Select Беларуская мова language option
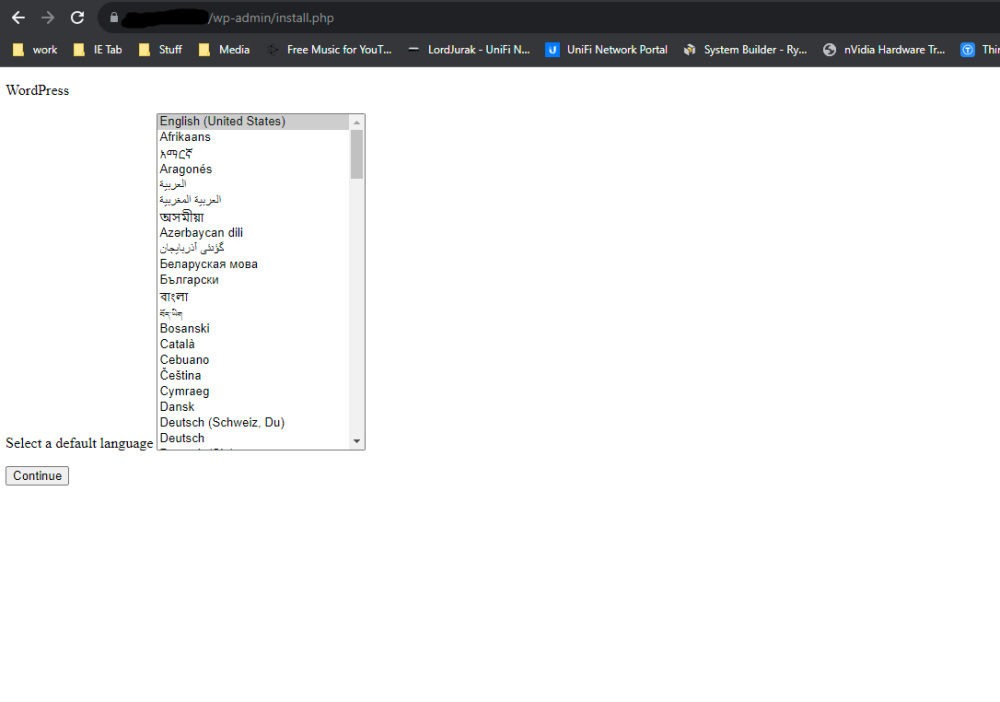The height and width of the screenshot is (702, 1000). [x=253, y=264]
